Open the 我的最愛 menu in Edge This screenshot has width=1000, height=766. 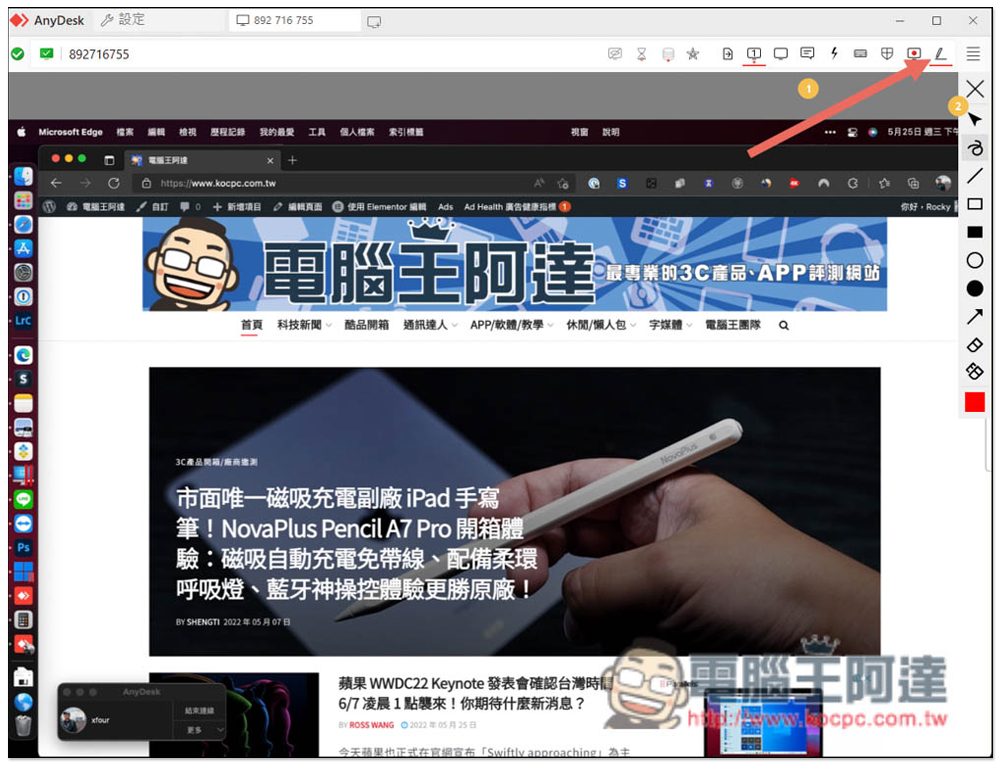(x=277, y=132)
